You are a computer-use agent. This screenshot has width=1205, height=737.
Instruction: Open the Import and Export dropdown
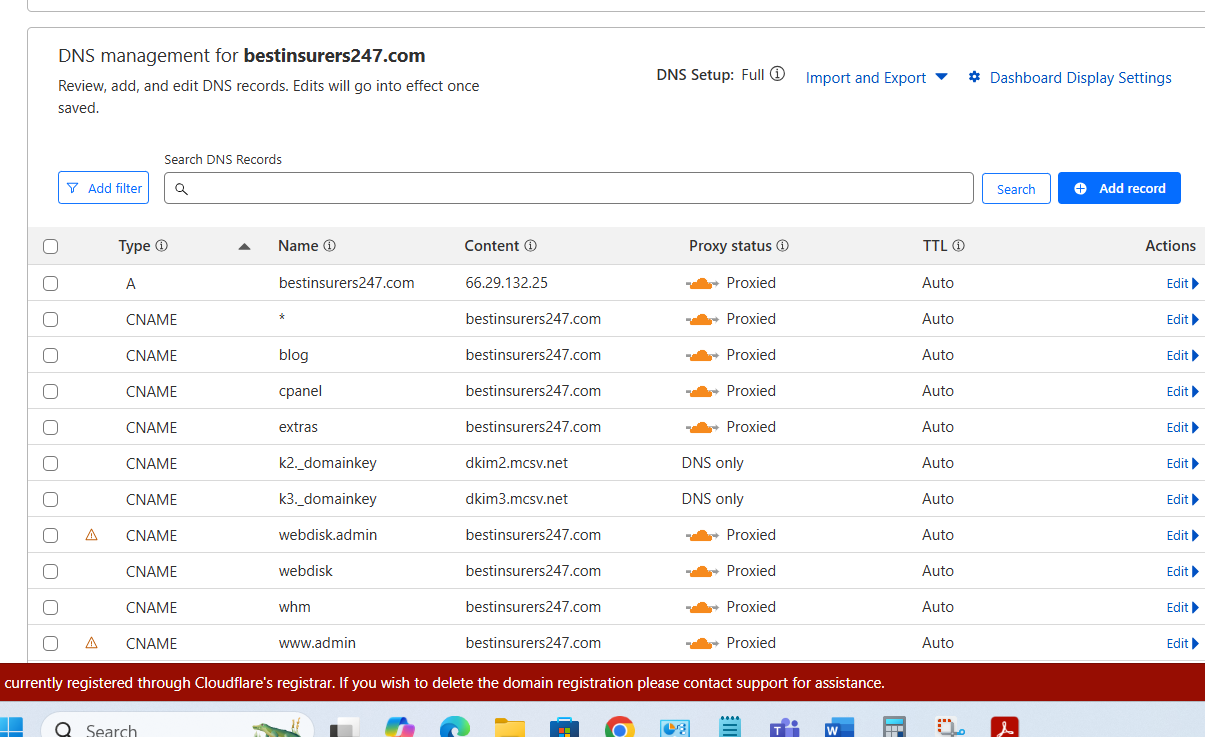coord(876,78)
